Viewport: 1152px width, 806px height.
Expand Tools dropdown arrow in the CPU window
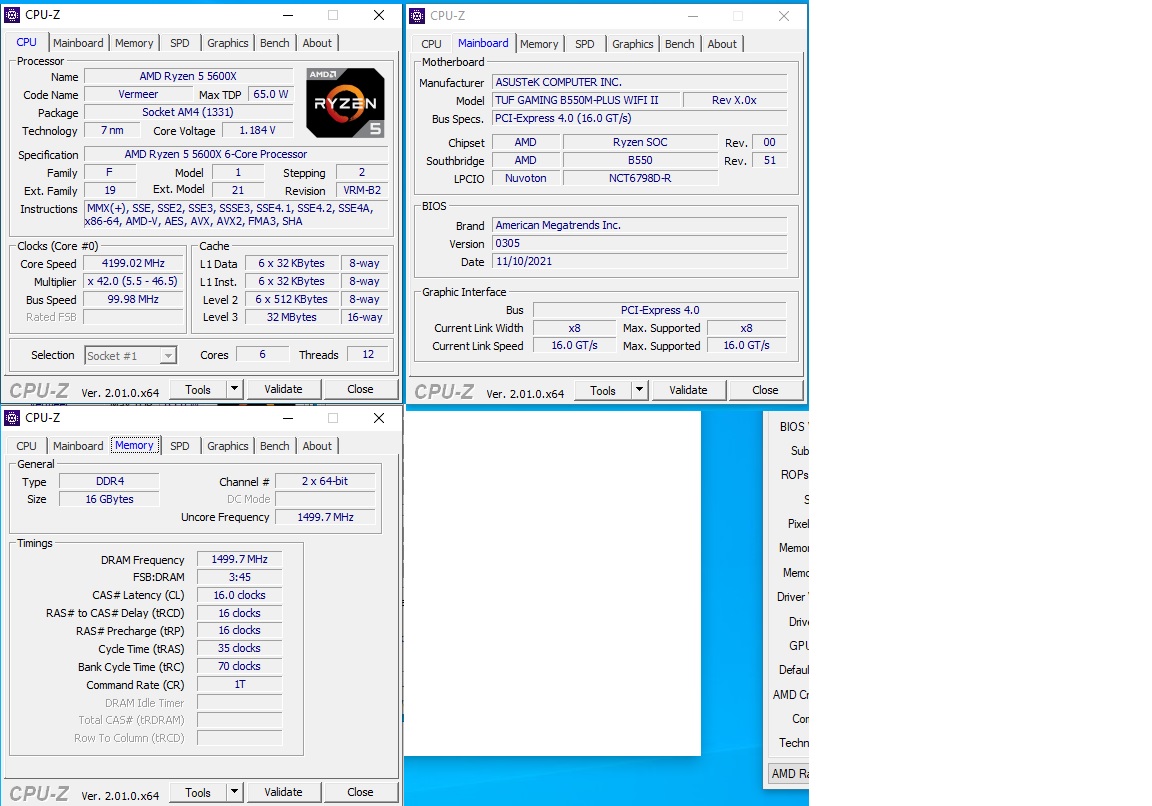tap(234, 389)
